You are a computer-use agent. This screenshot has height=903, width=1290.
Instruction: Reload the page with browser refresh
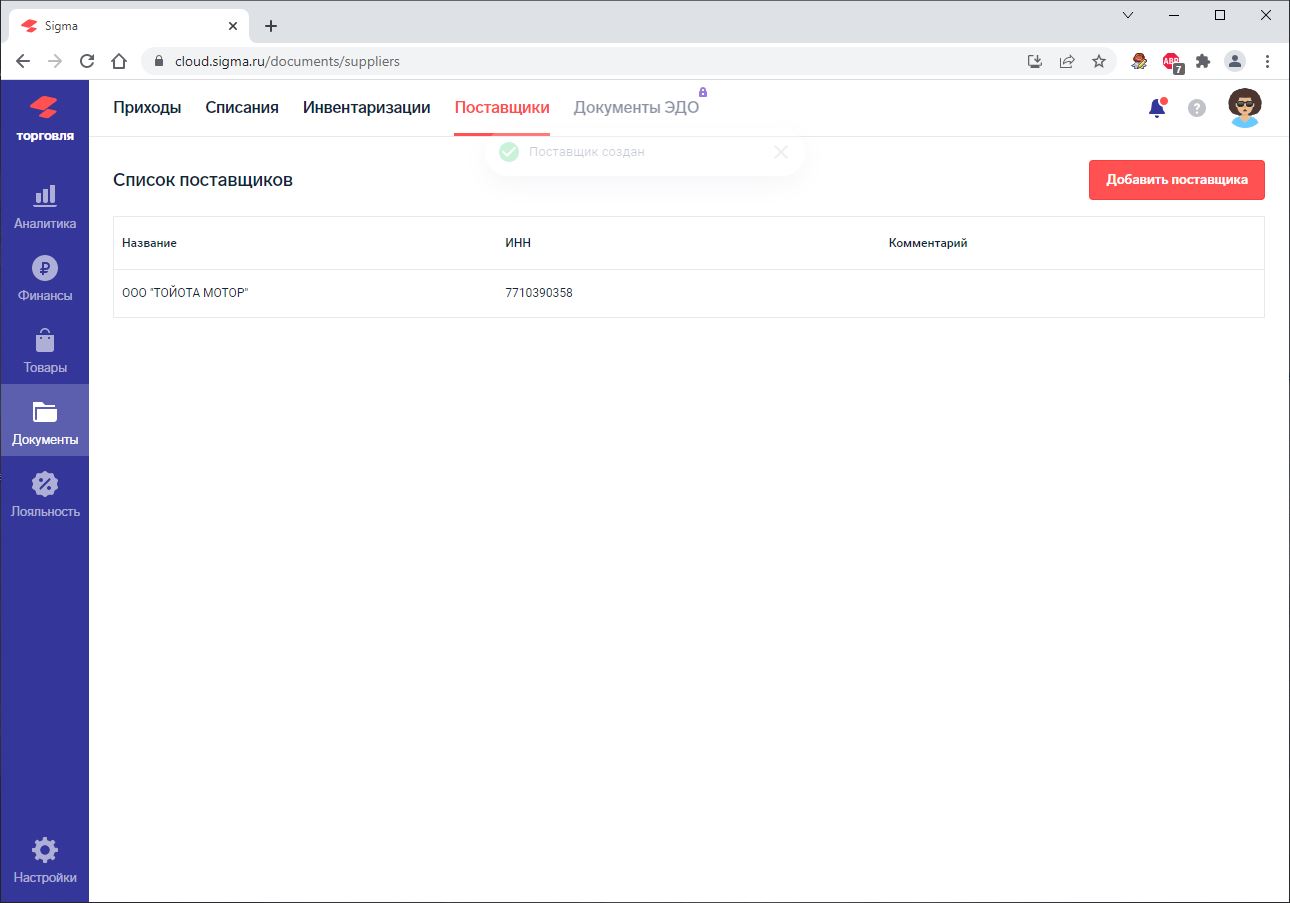[x=87, y=61]
